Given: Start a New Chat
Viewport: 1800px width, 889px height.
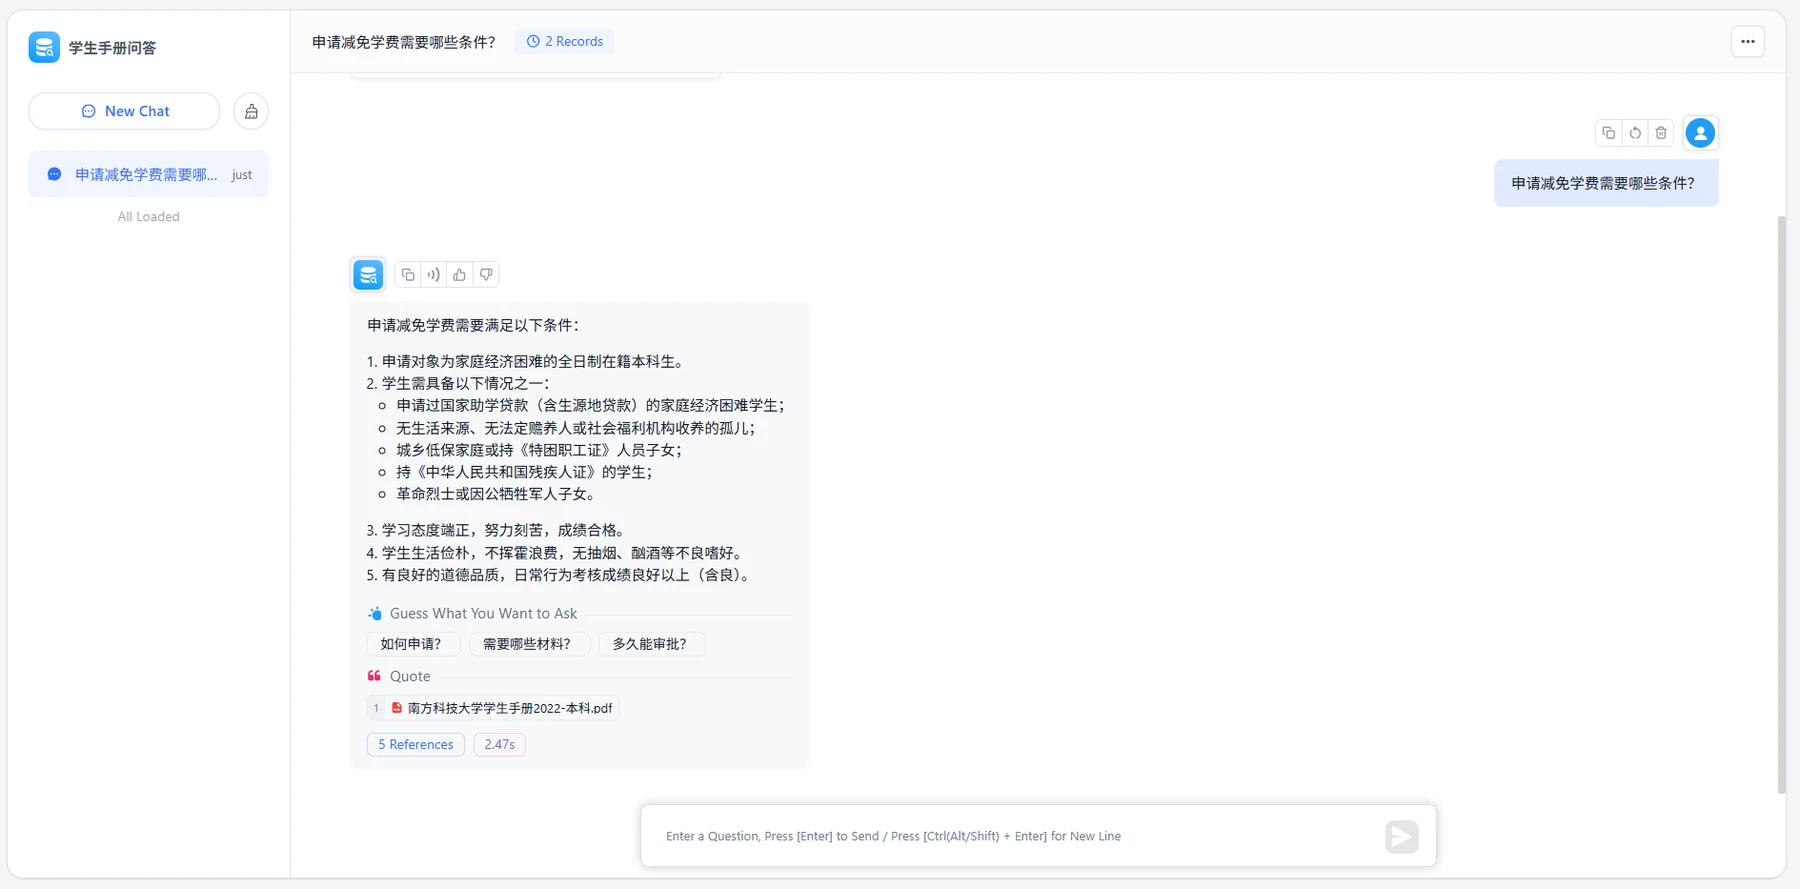Looking at the screenshot, I should pyautogui.click(x=124, y=111).
